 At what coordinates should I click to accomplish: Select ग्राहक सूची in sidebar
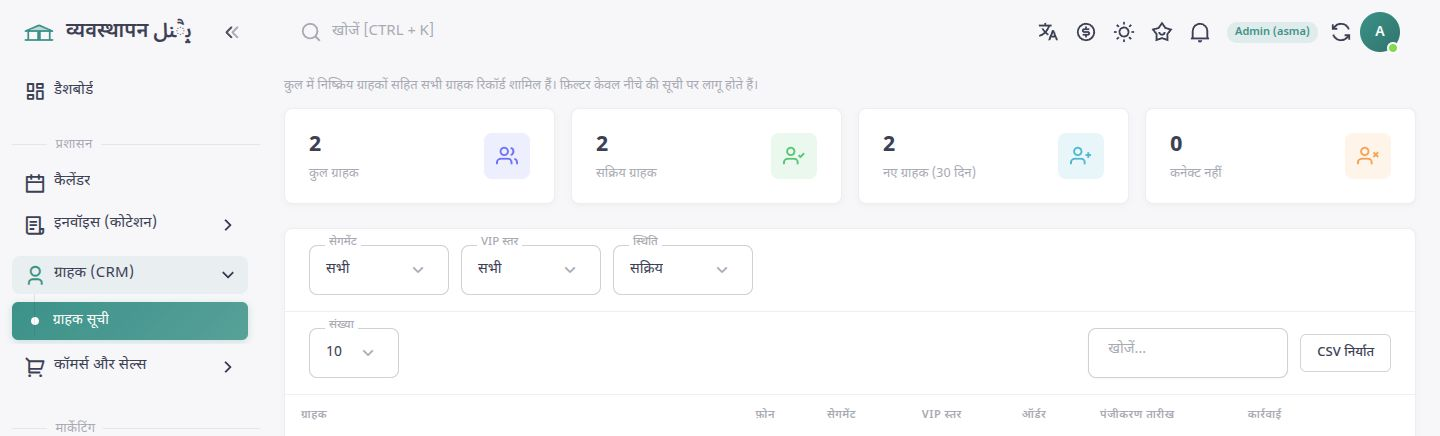point(130,321)
